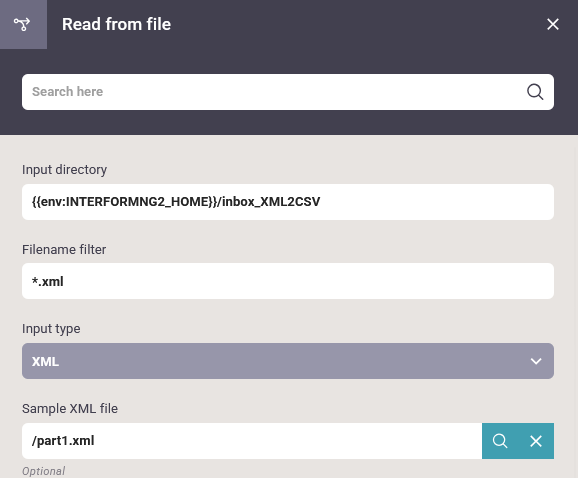The width and height of the screenshot is (578, 478).
Task: Place cursor after *.xml filter text
Action: click(x=64, y=282)
